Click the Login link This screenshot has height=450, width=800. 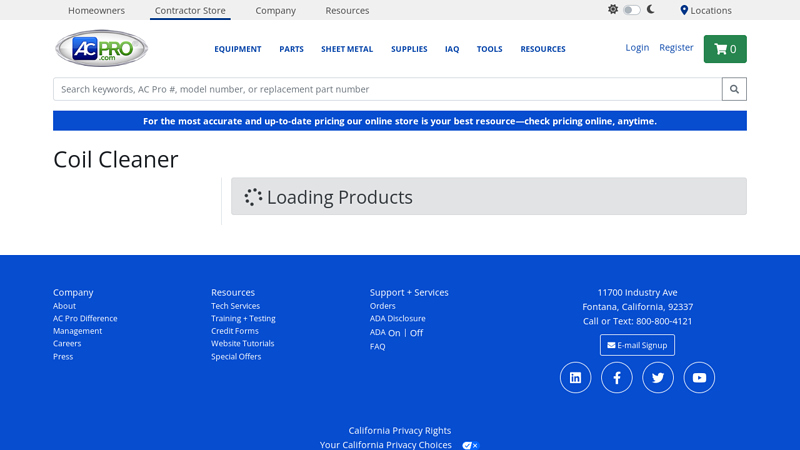pos(637,47)
